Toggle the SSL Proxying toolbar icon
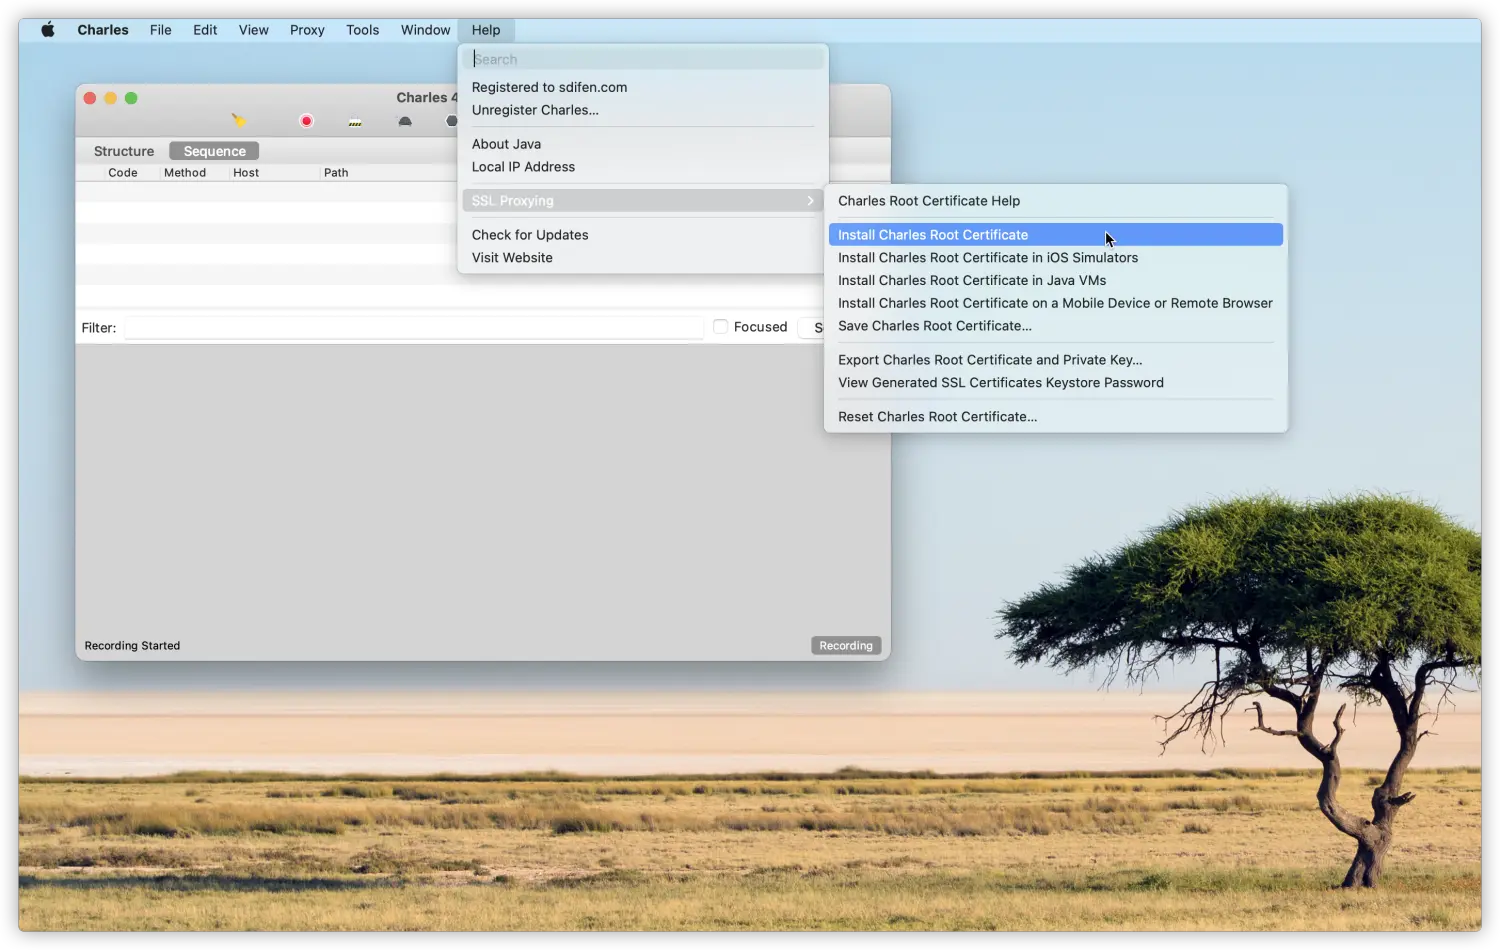This screenshot has height=950, width=1500. coord(355,122)
